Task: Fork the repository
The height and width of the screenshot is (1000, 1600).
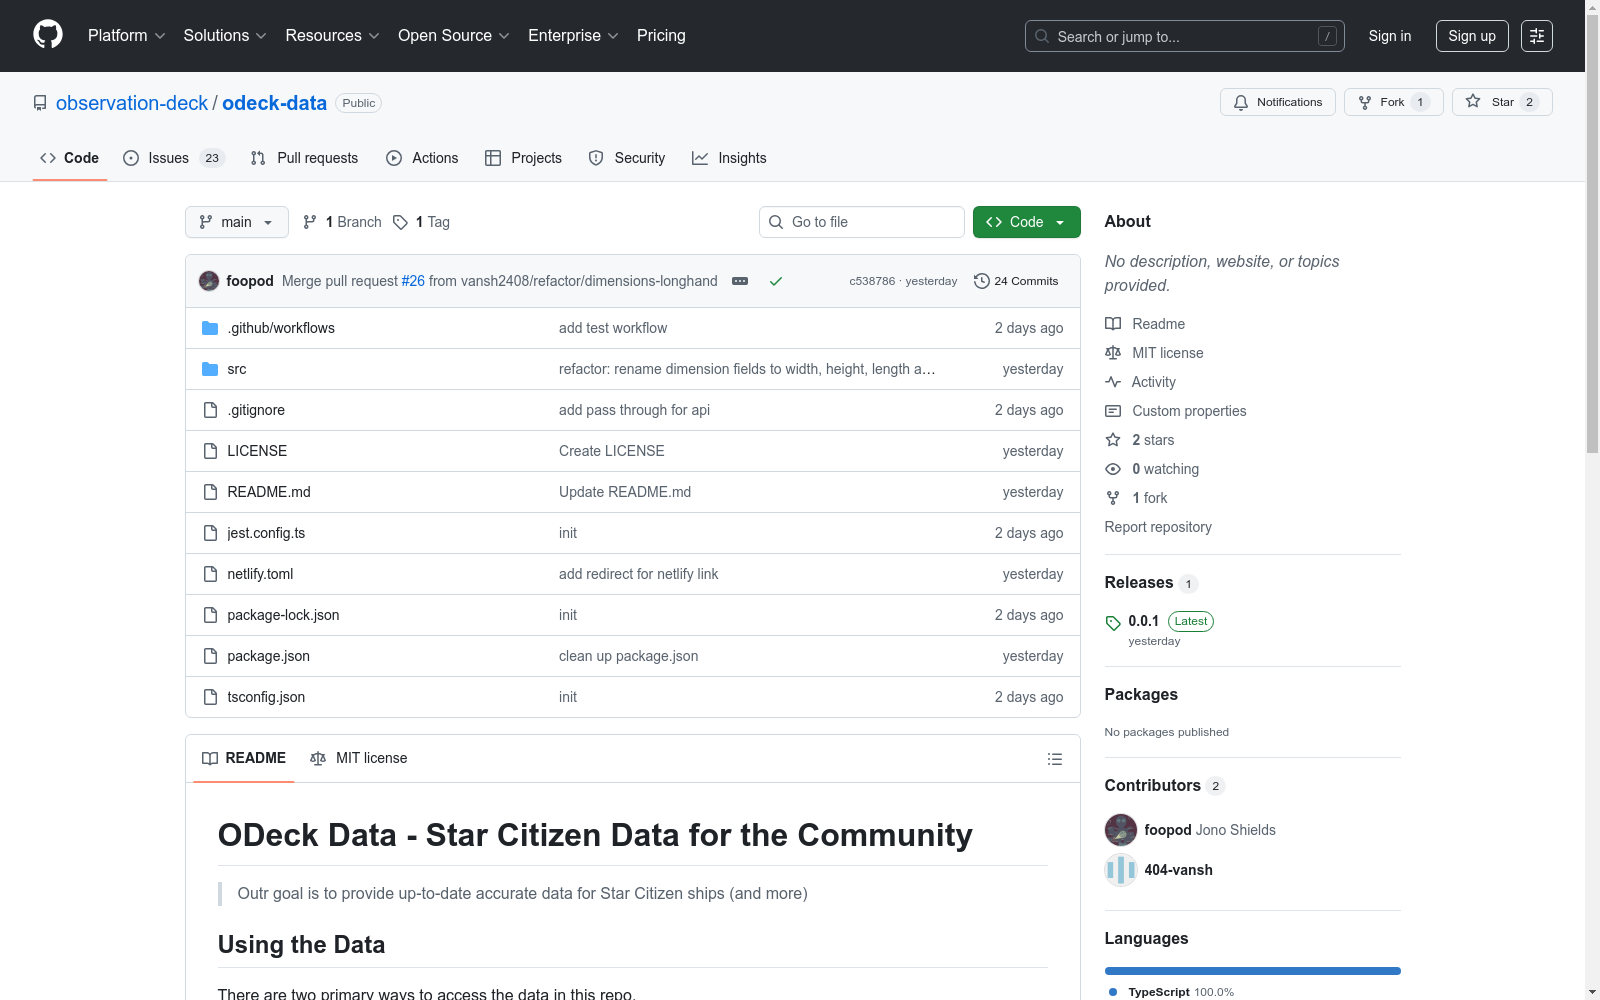Action: click(1394, 102)
